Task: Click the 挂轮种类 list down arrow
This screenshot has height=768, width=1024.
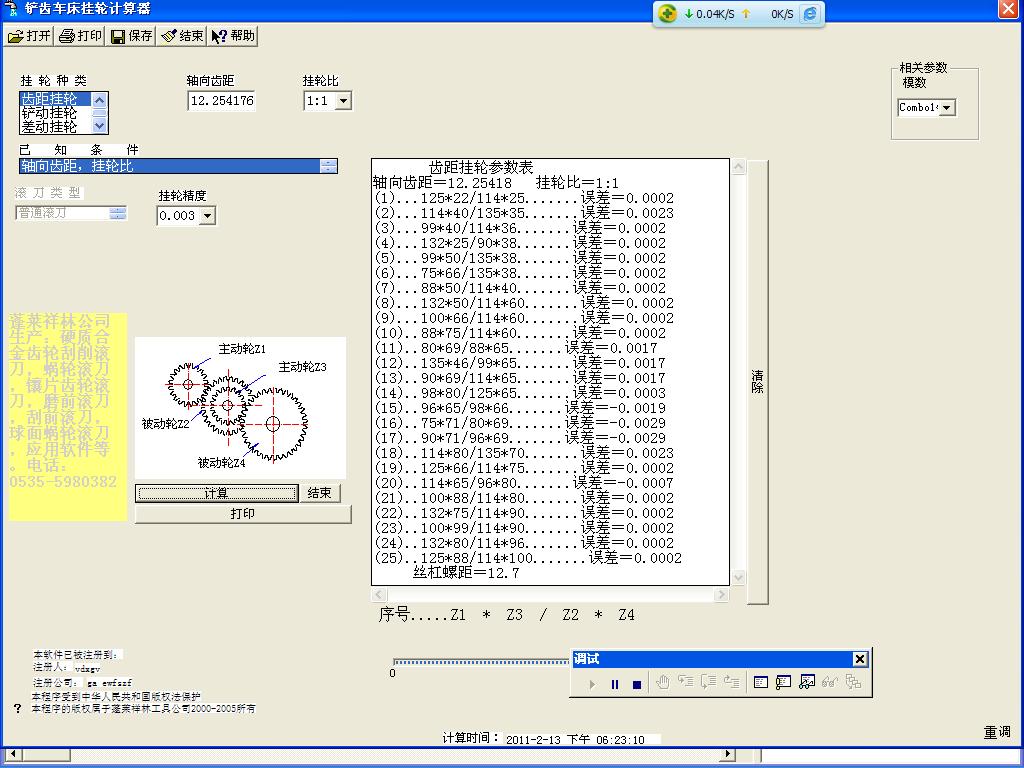Action: pyautogui.click(x=99, y=126)
